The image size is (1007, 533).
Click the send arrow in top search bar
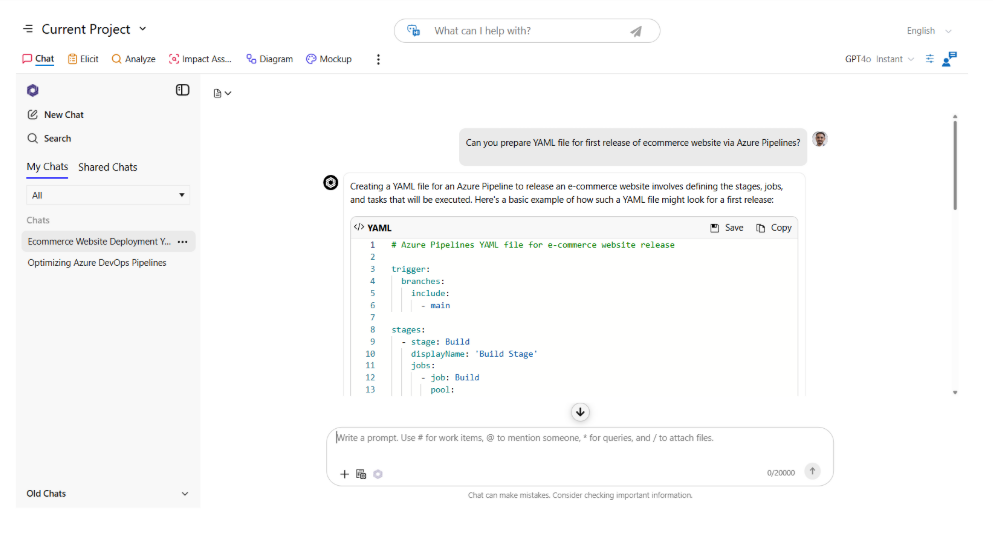pos(636,31)
